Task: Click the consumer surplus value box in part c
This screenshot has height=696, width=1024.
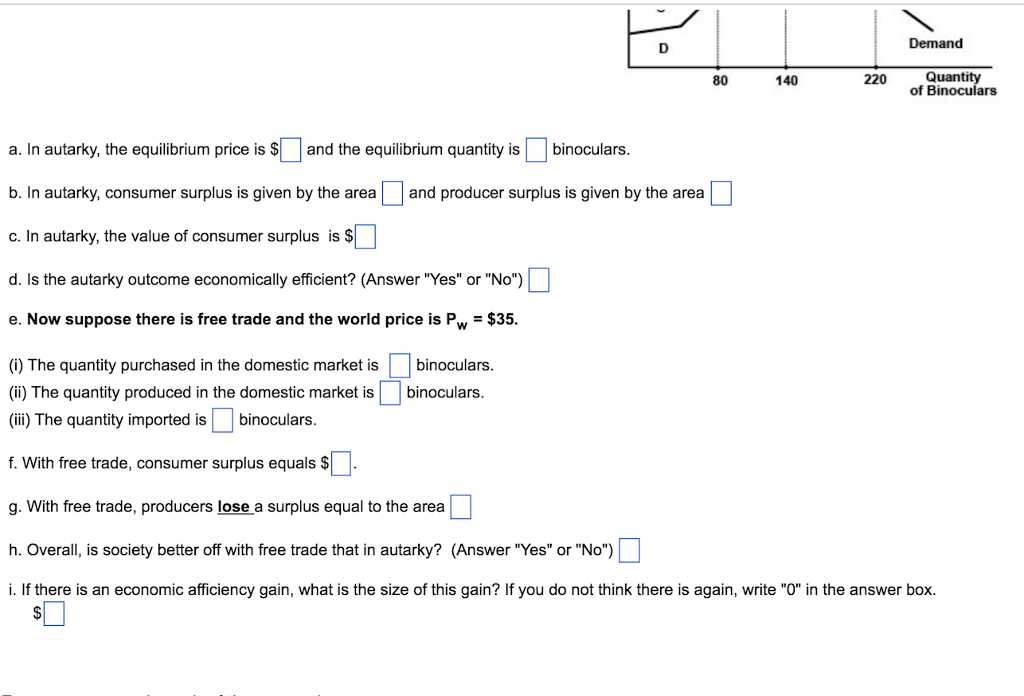Action: point(365,236)
